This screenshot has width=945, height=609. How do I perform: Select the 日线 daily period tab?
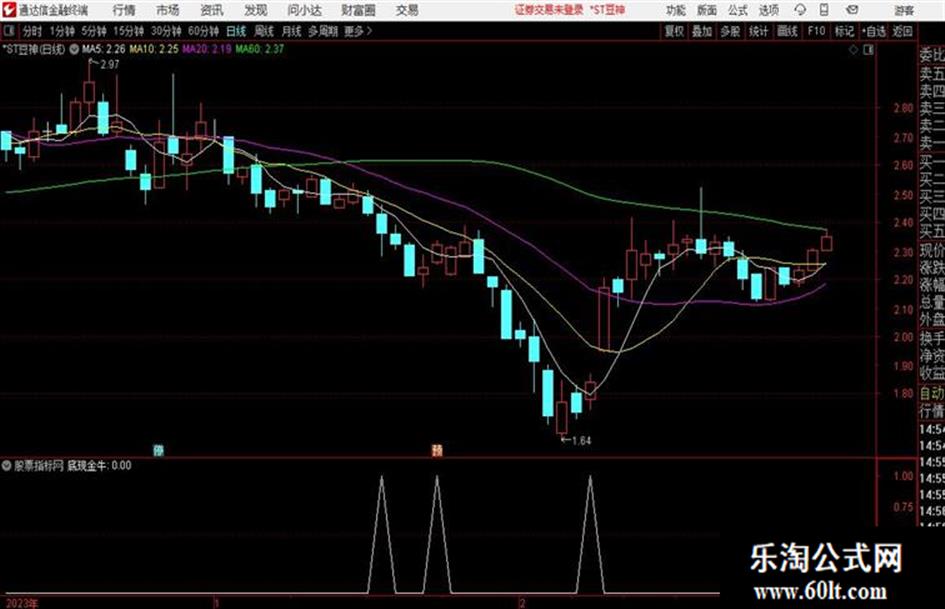click(236, 31)
